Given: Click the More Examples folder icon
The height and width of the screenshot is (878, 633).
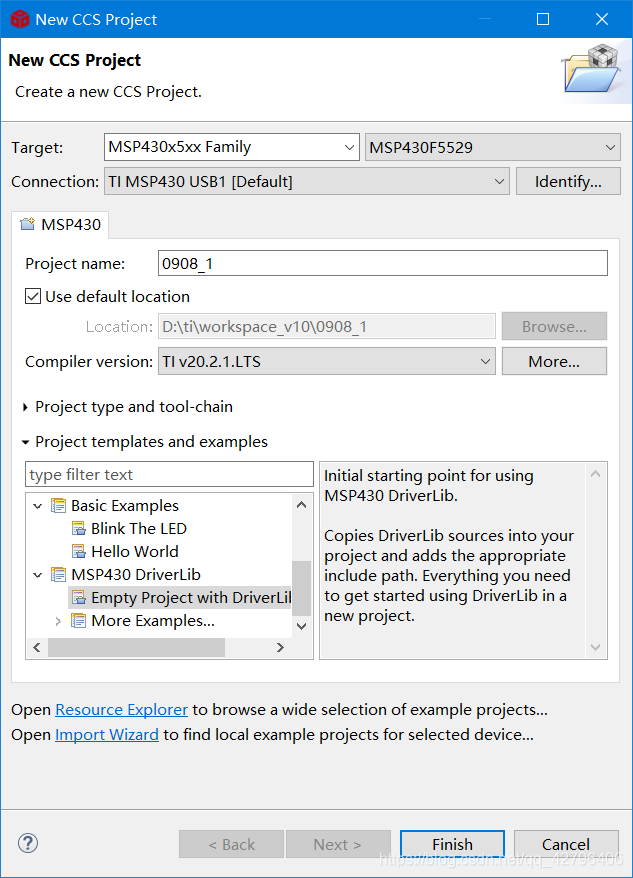Looking at the screenshot, I should coord(79,621).
